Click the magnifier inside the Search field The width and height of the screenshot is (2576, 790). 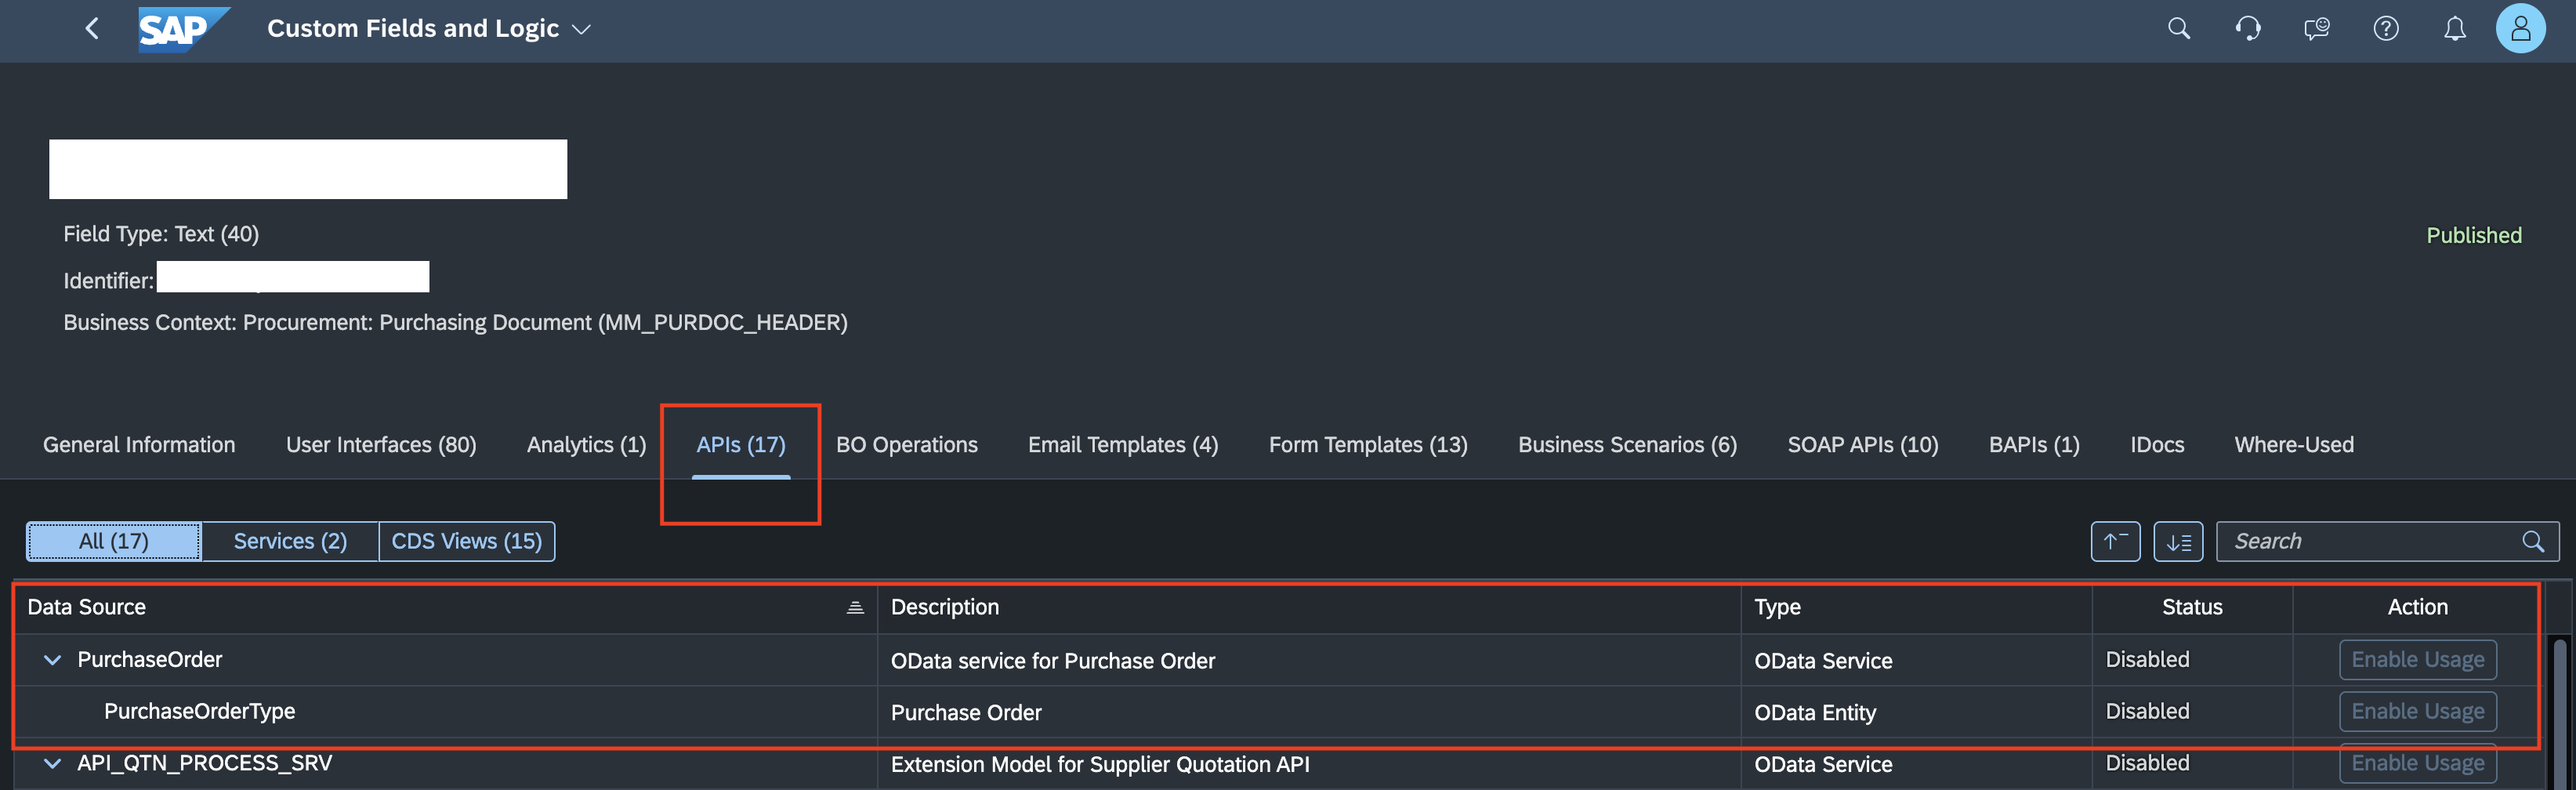click(x=2532, y=541)
